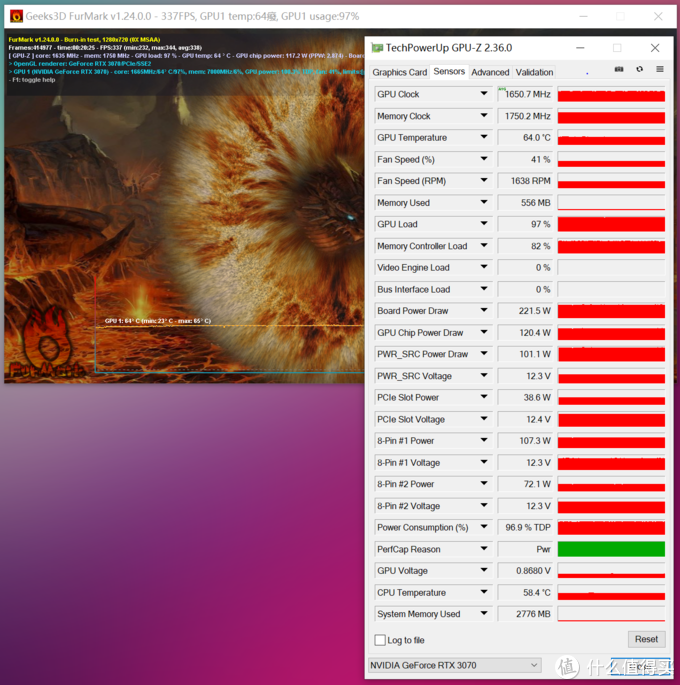Click the F1: toggle help text in FurMark

point(32,80)
